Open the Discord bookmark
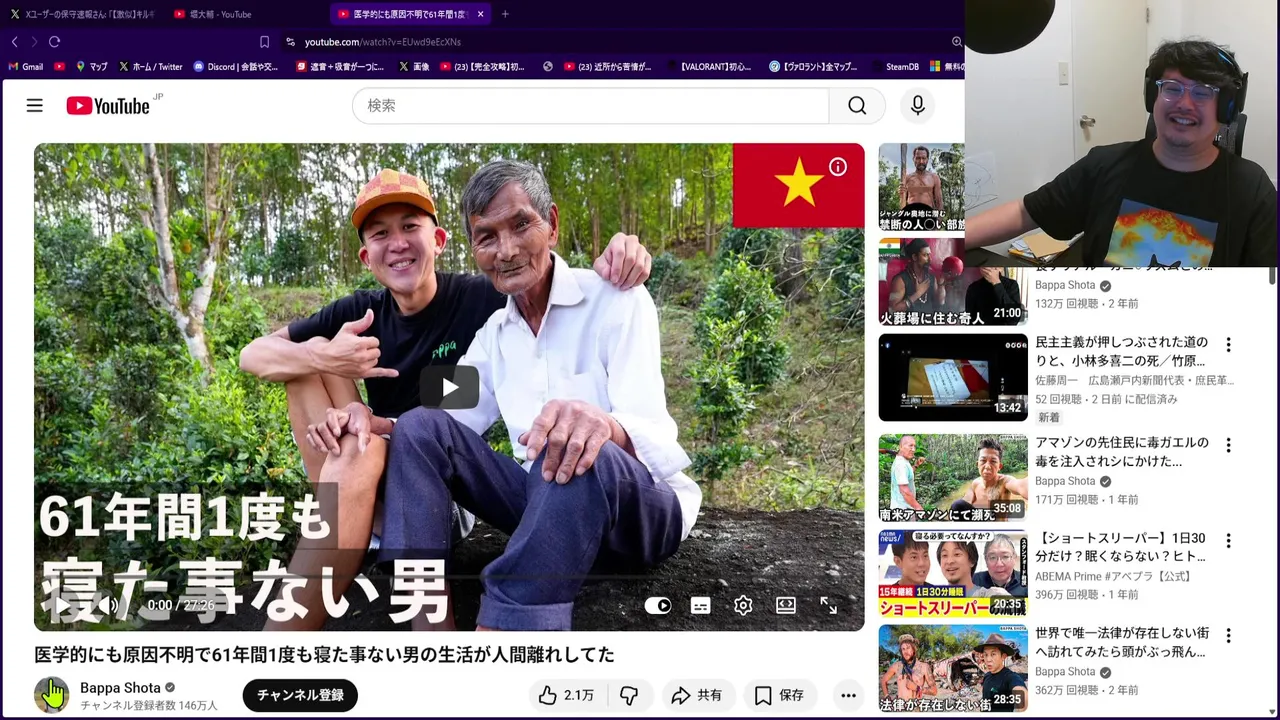Image resolution: width=1280 pixels, height=720 pixels. 235,67
